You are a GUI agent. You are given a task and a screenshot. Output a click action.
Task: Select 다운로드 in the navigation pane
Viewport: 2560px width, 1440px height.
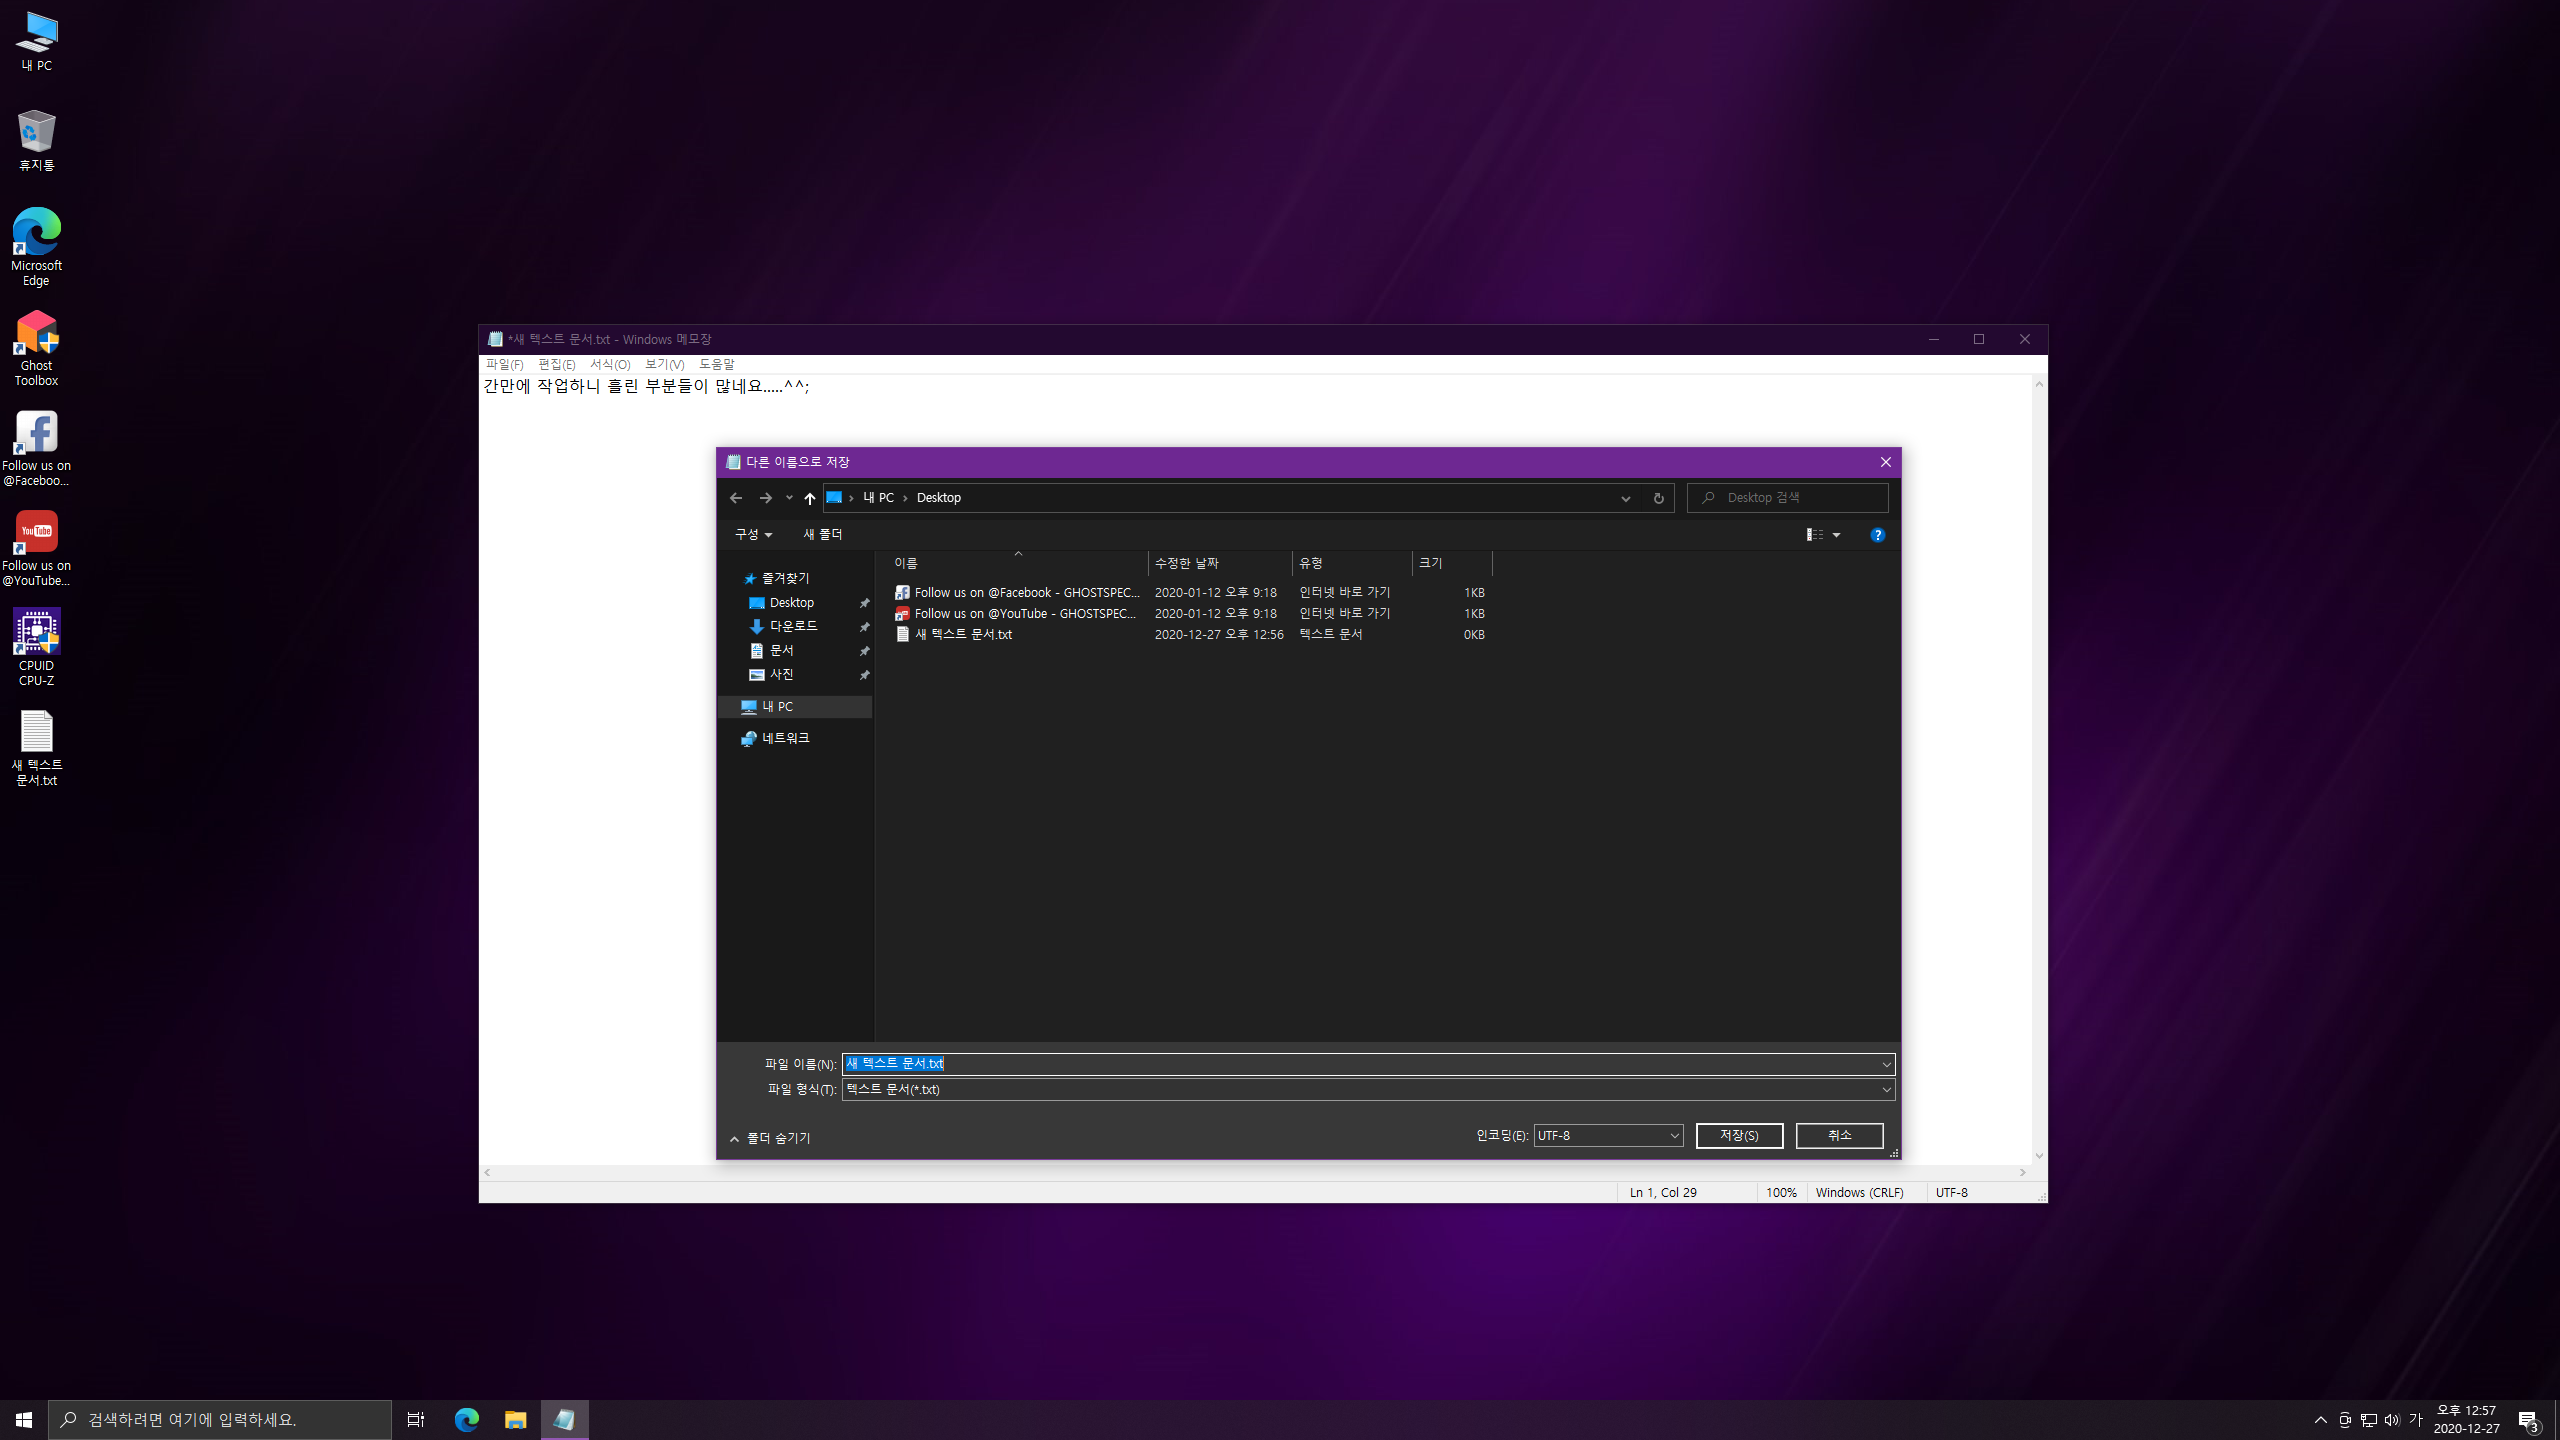[793, 626]
